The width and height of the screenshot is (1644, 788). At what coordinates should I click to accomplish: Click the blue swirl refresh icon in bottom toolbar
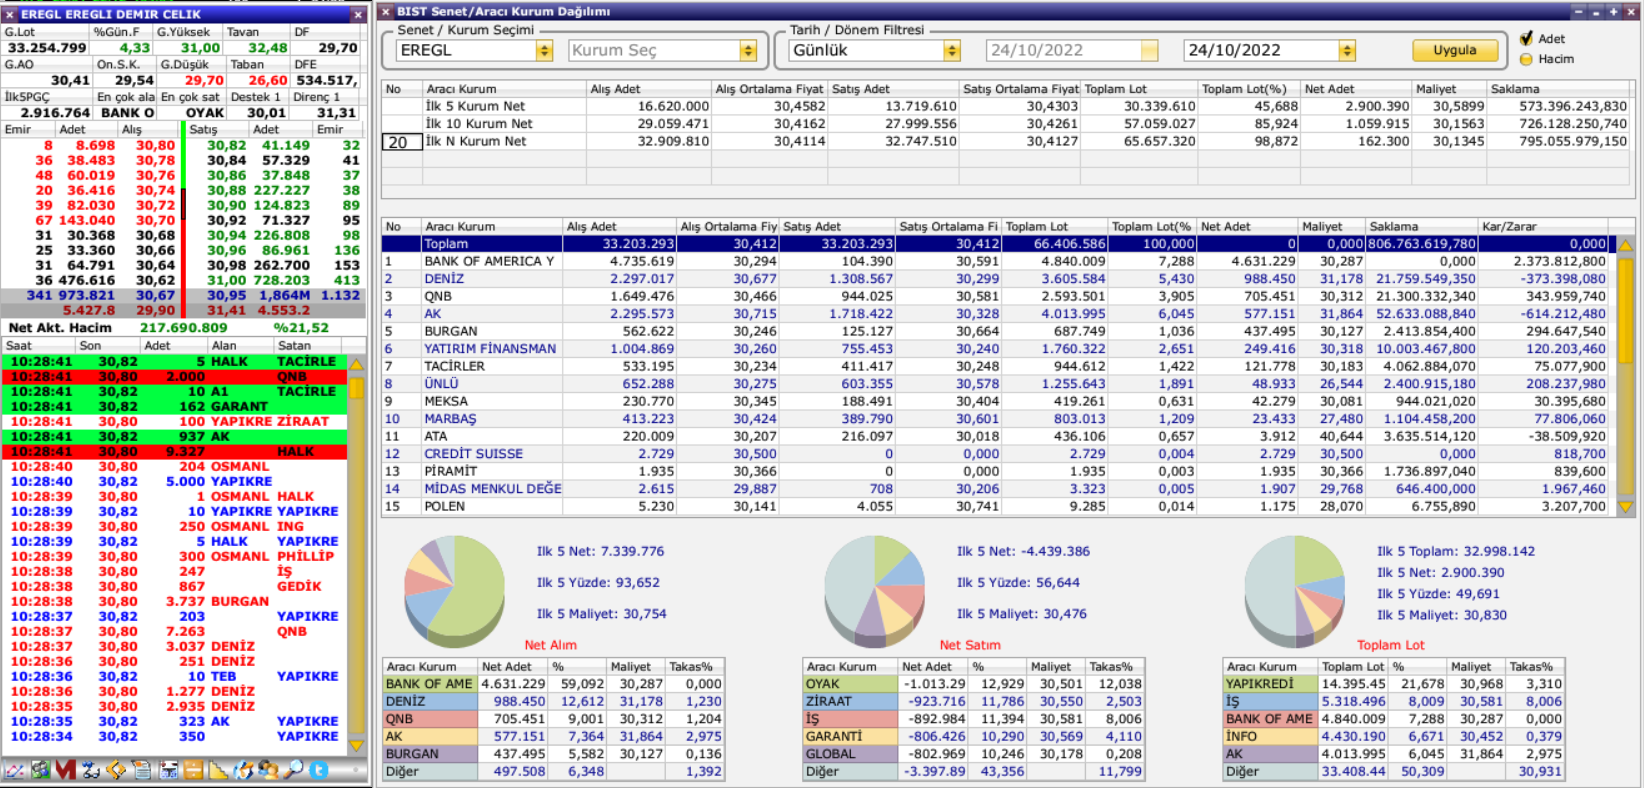243,770
